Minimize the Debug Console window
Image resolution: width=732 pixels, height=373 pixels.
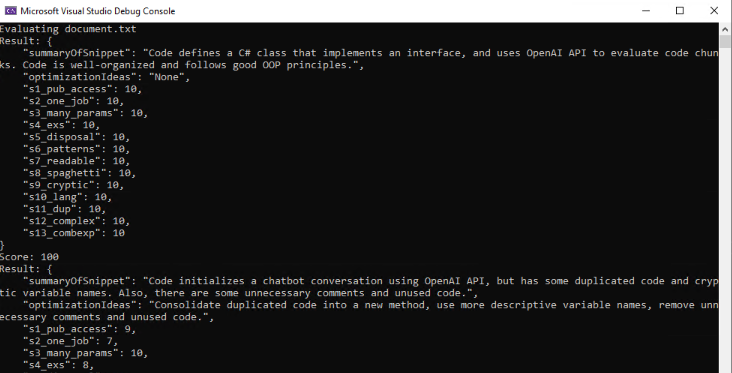click(x=646, y=11)
